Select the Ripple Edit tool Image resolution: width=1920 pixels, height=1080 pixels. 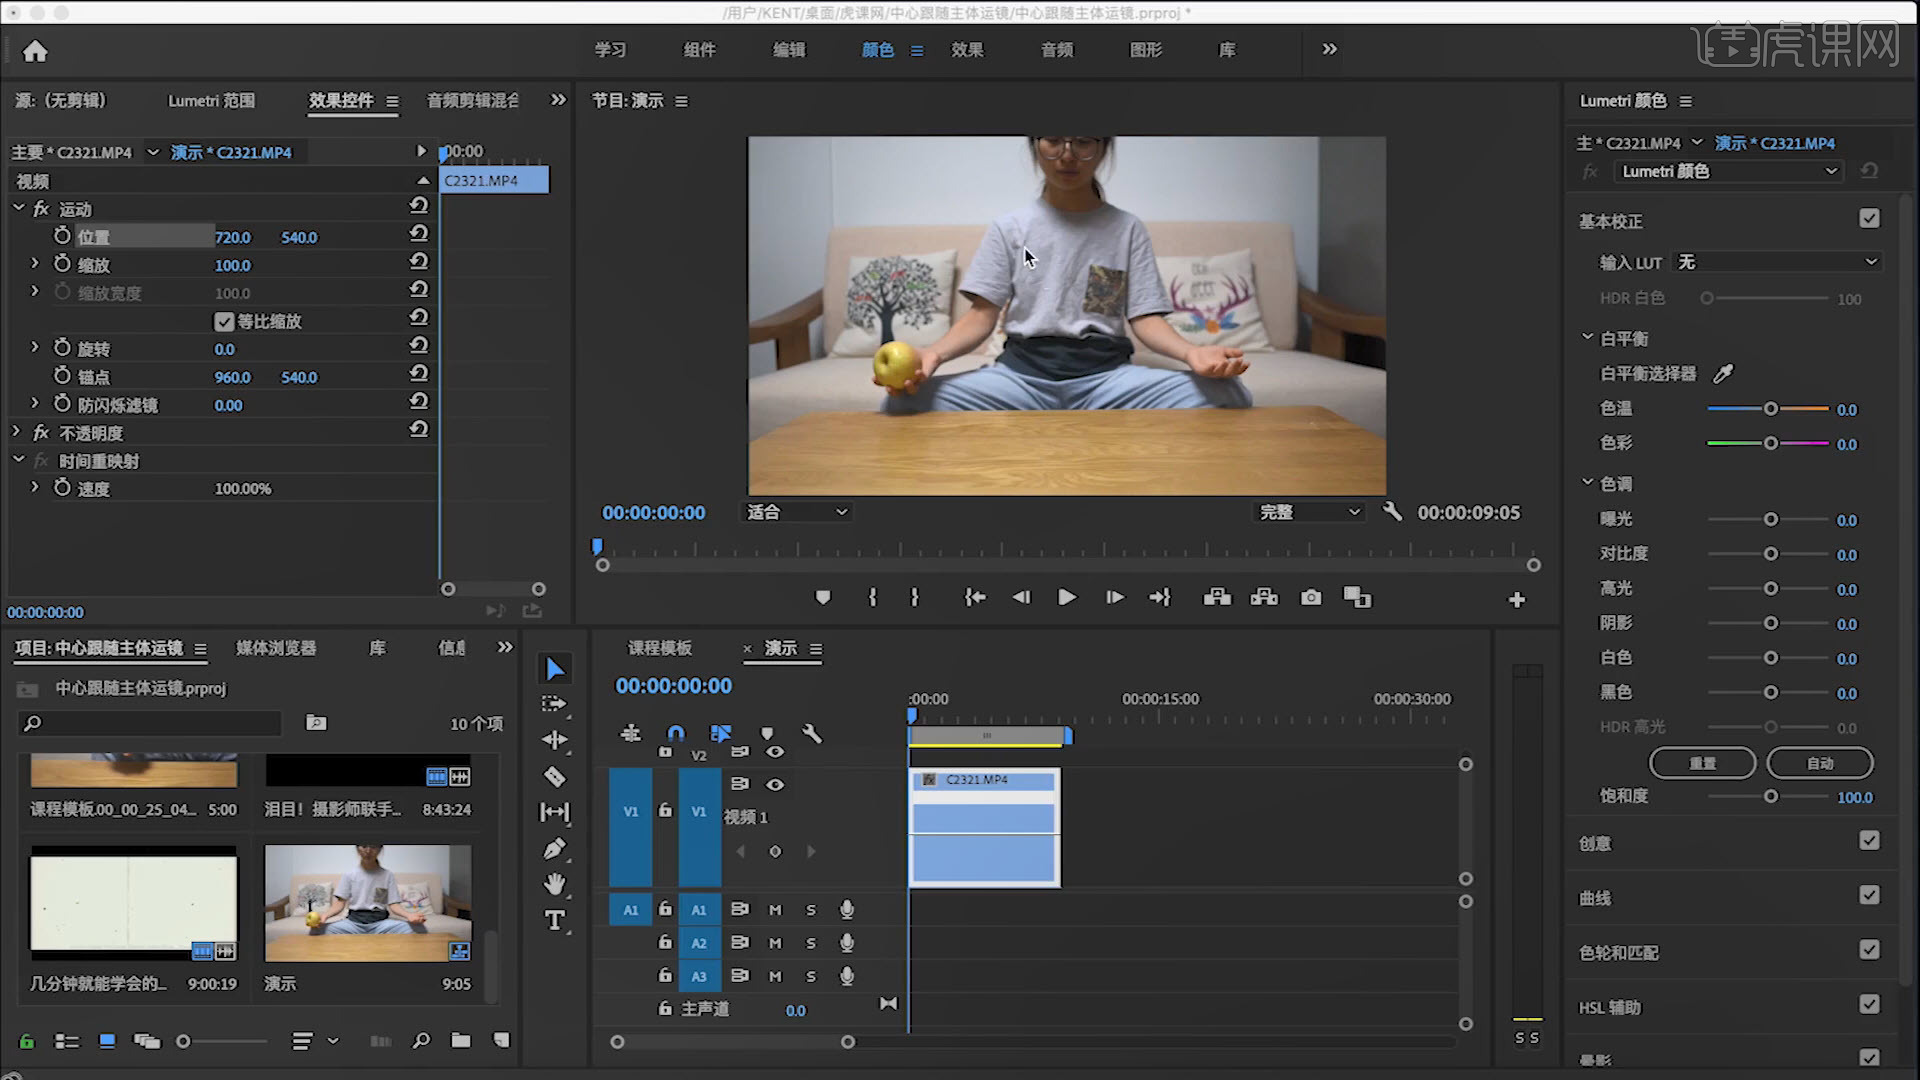[554, 740]
